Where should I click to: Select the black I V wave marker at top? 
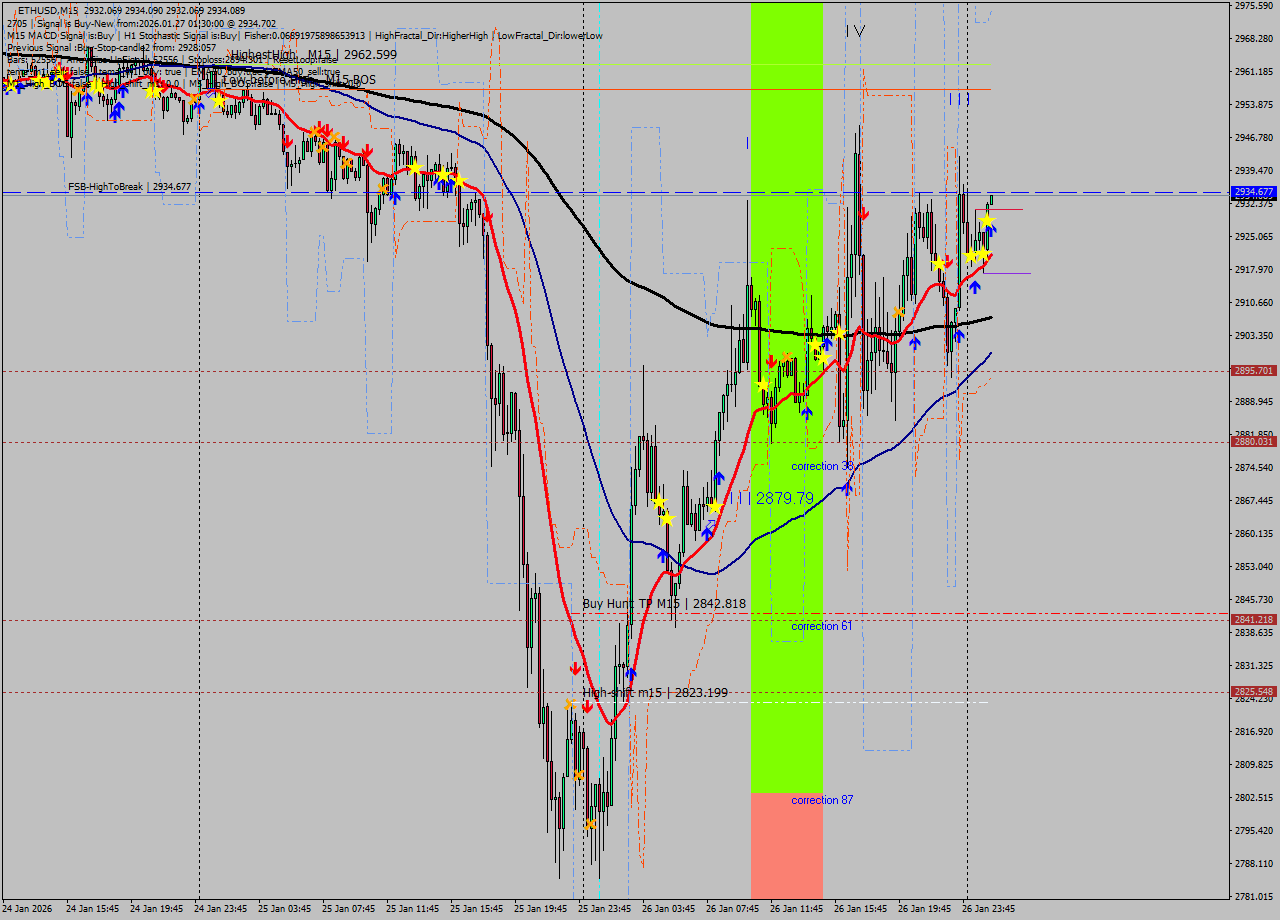pyautogui.click(x=854, y=31)
